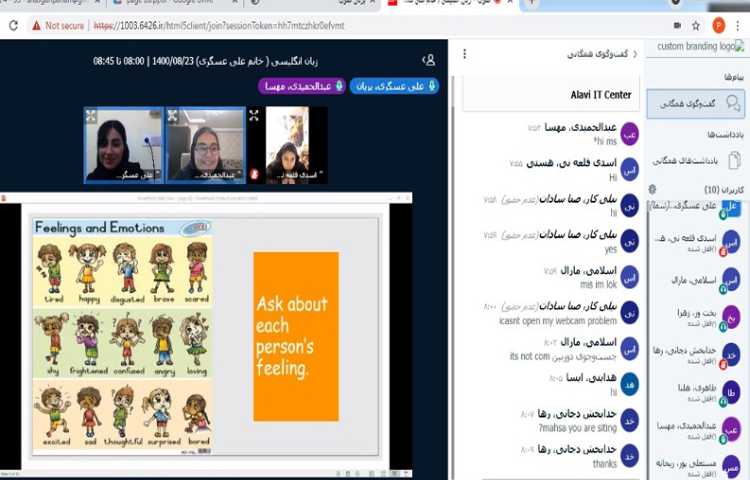Screen dimensions: 750x480
Task: Reload the page in the browser
Action: (13, 25)
